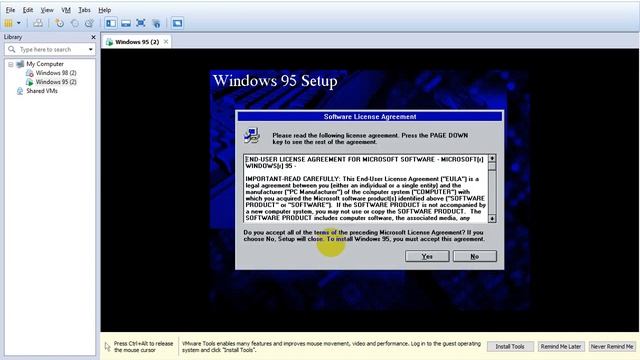The width and height of the screenshot is (640, 360).
Task: Close the Windows 95 (2) tab
Action: [166, 42]
